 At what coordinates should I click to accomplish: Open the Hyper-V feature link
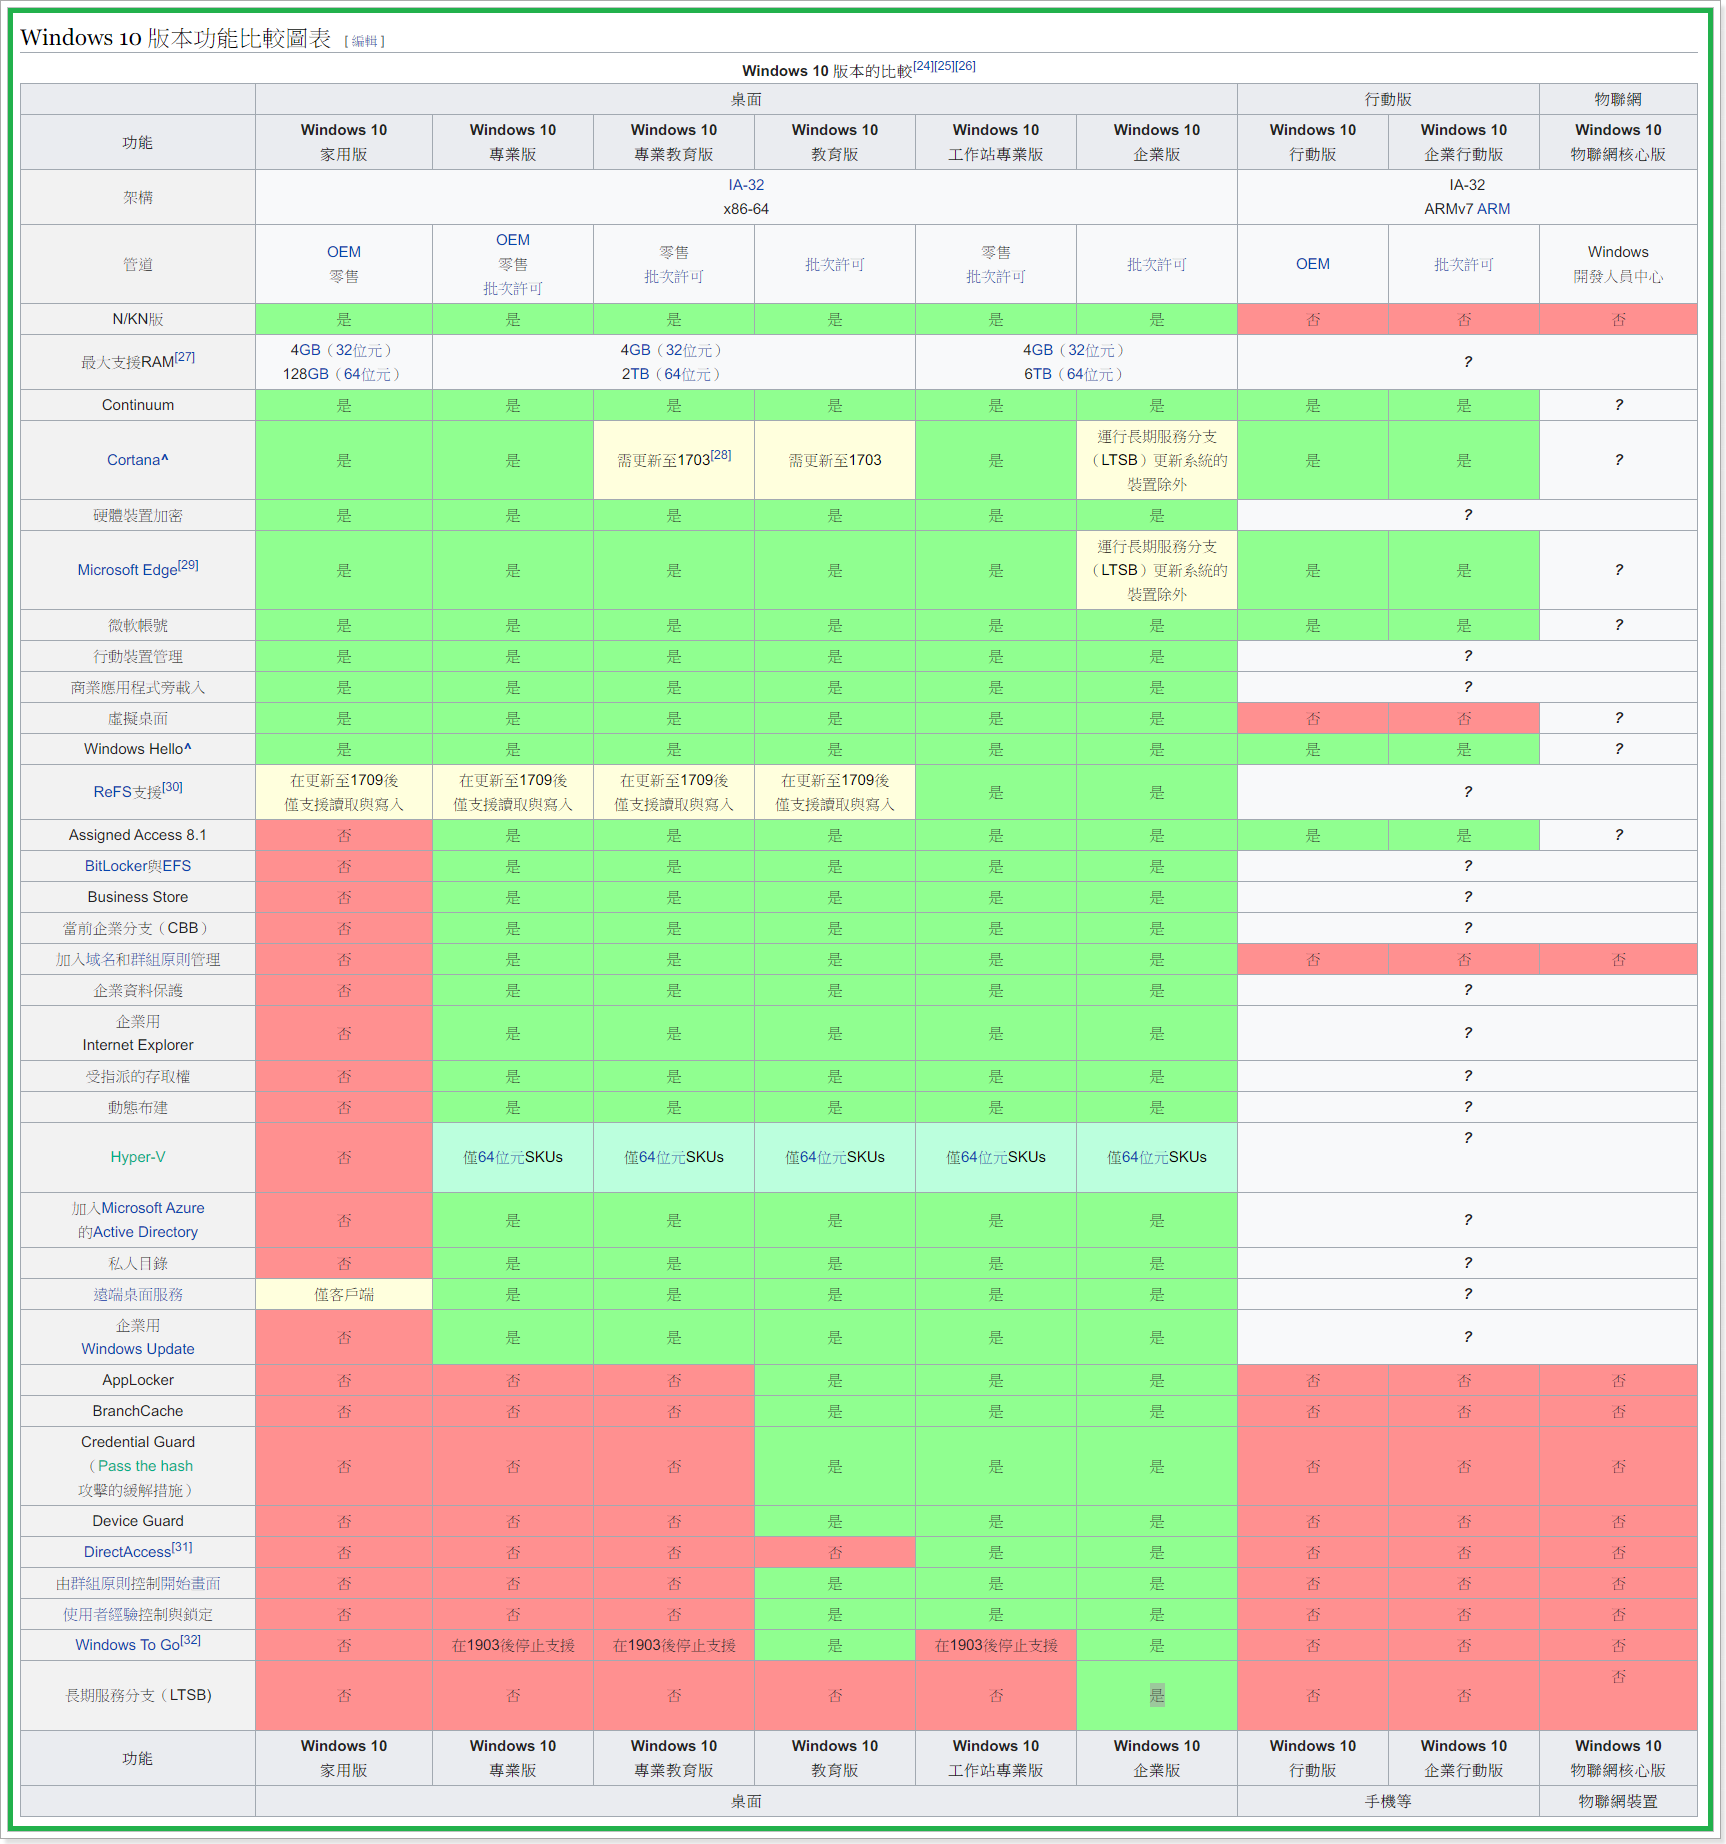[138, 1157]
